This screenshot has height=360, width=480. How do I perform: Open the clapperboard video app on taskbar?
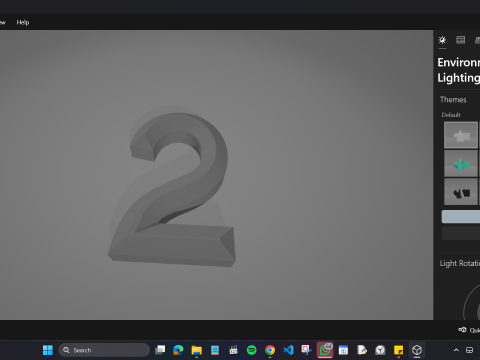(233, 350)
